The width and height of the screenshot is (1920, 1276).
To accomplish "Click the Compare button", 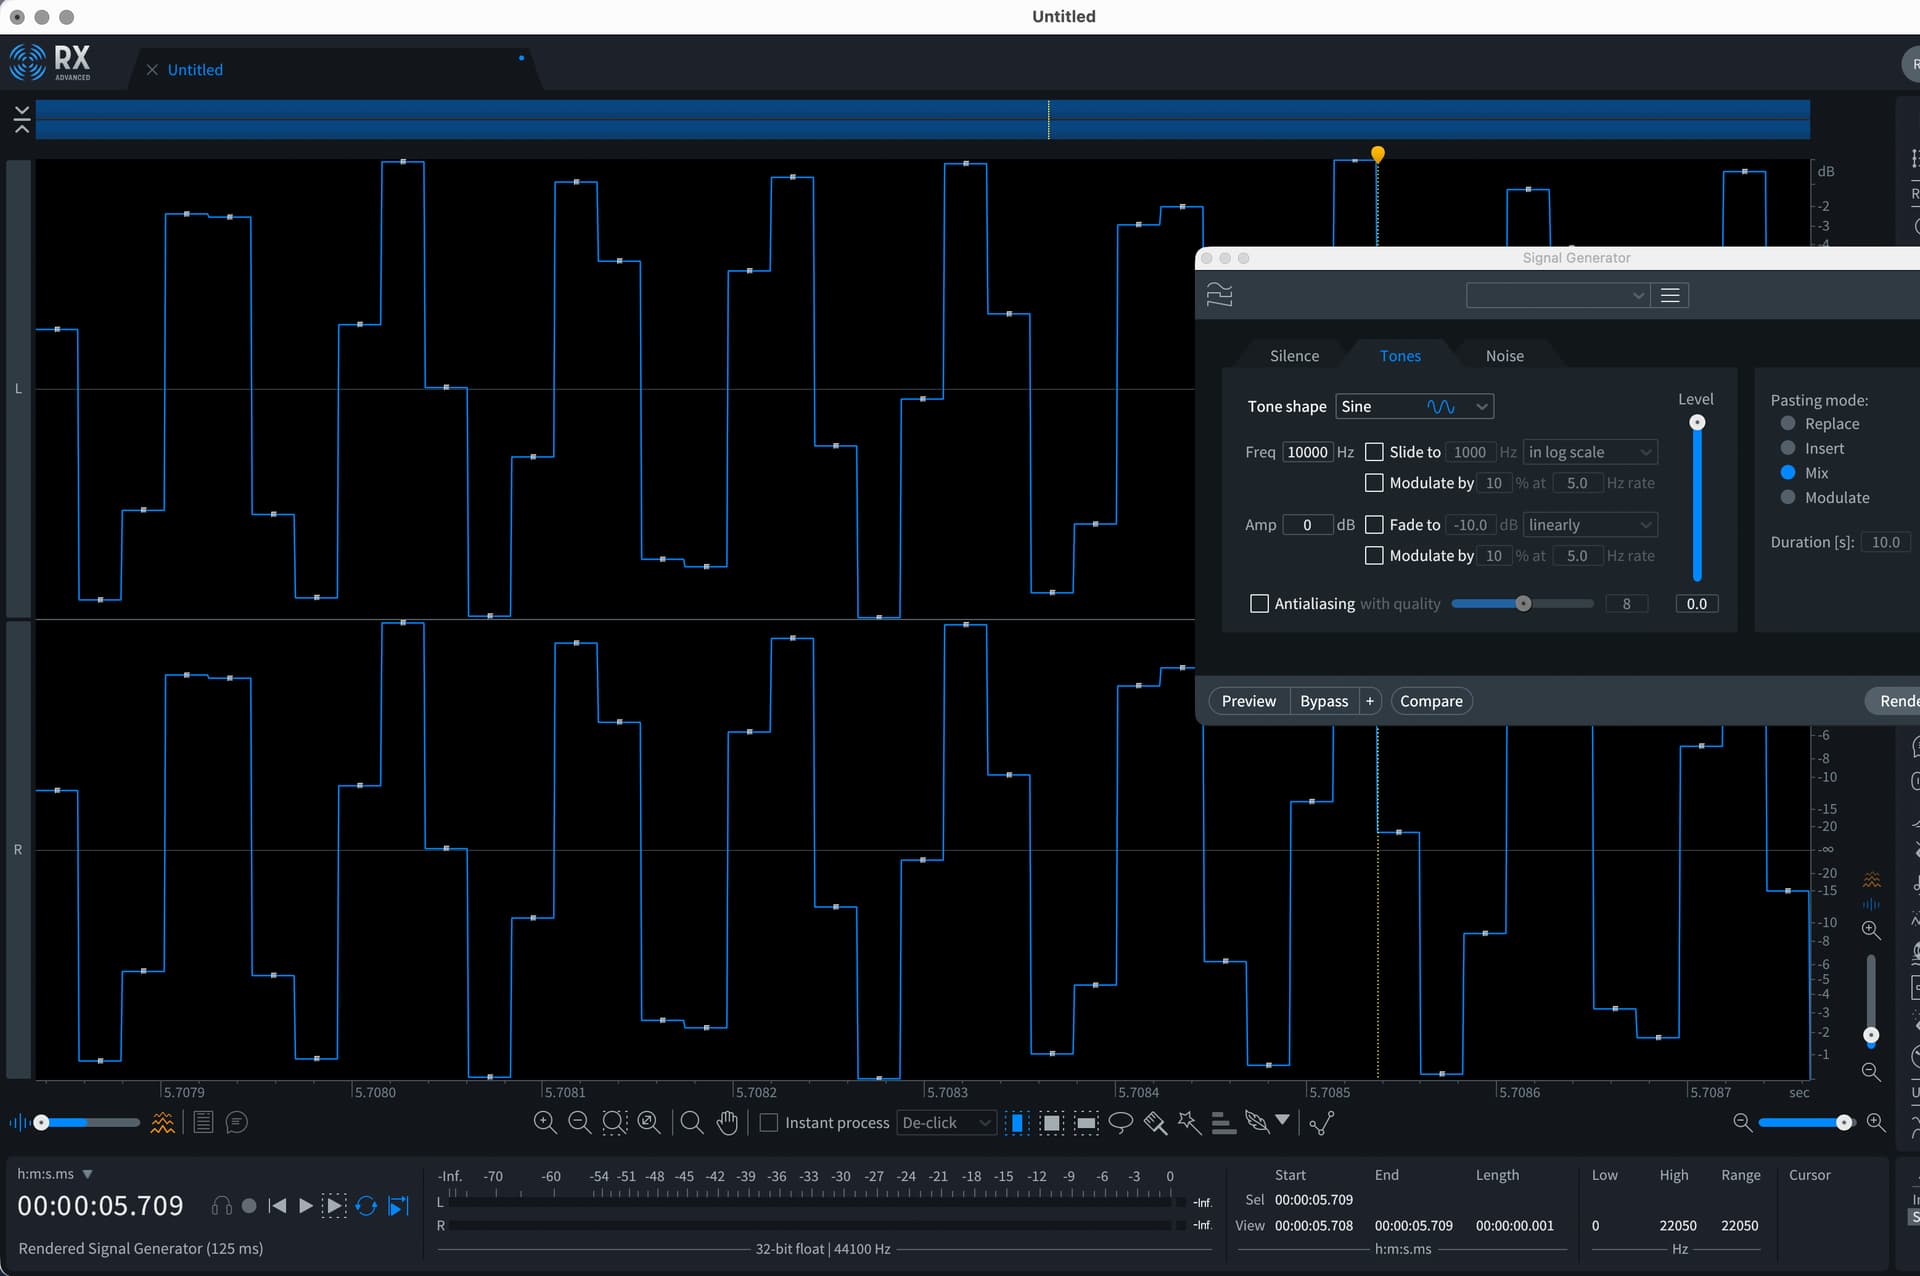I will (x=1430, y=701).
